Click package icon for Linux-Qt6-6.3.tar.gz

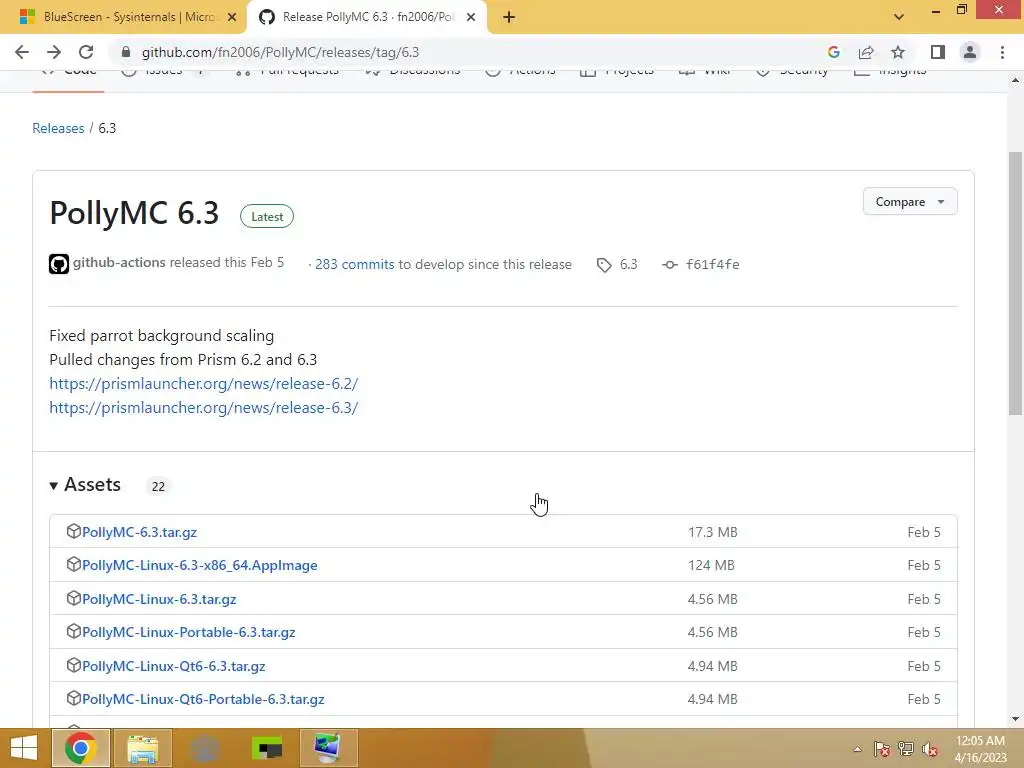73,665
